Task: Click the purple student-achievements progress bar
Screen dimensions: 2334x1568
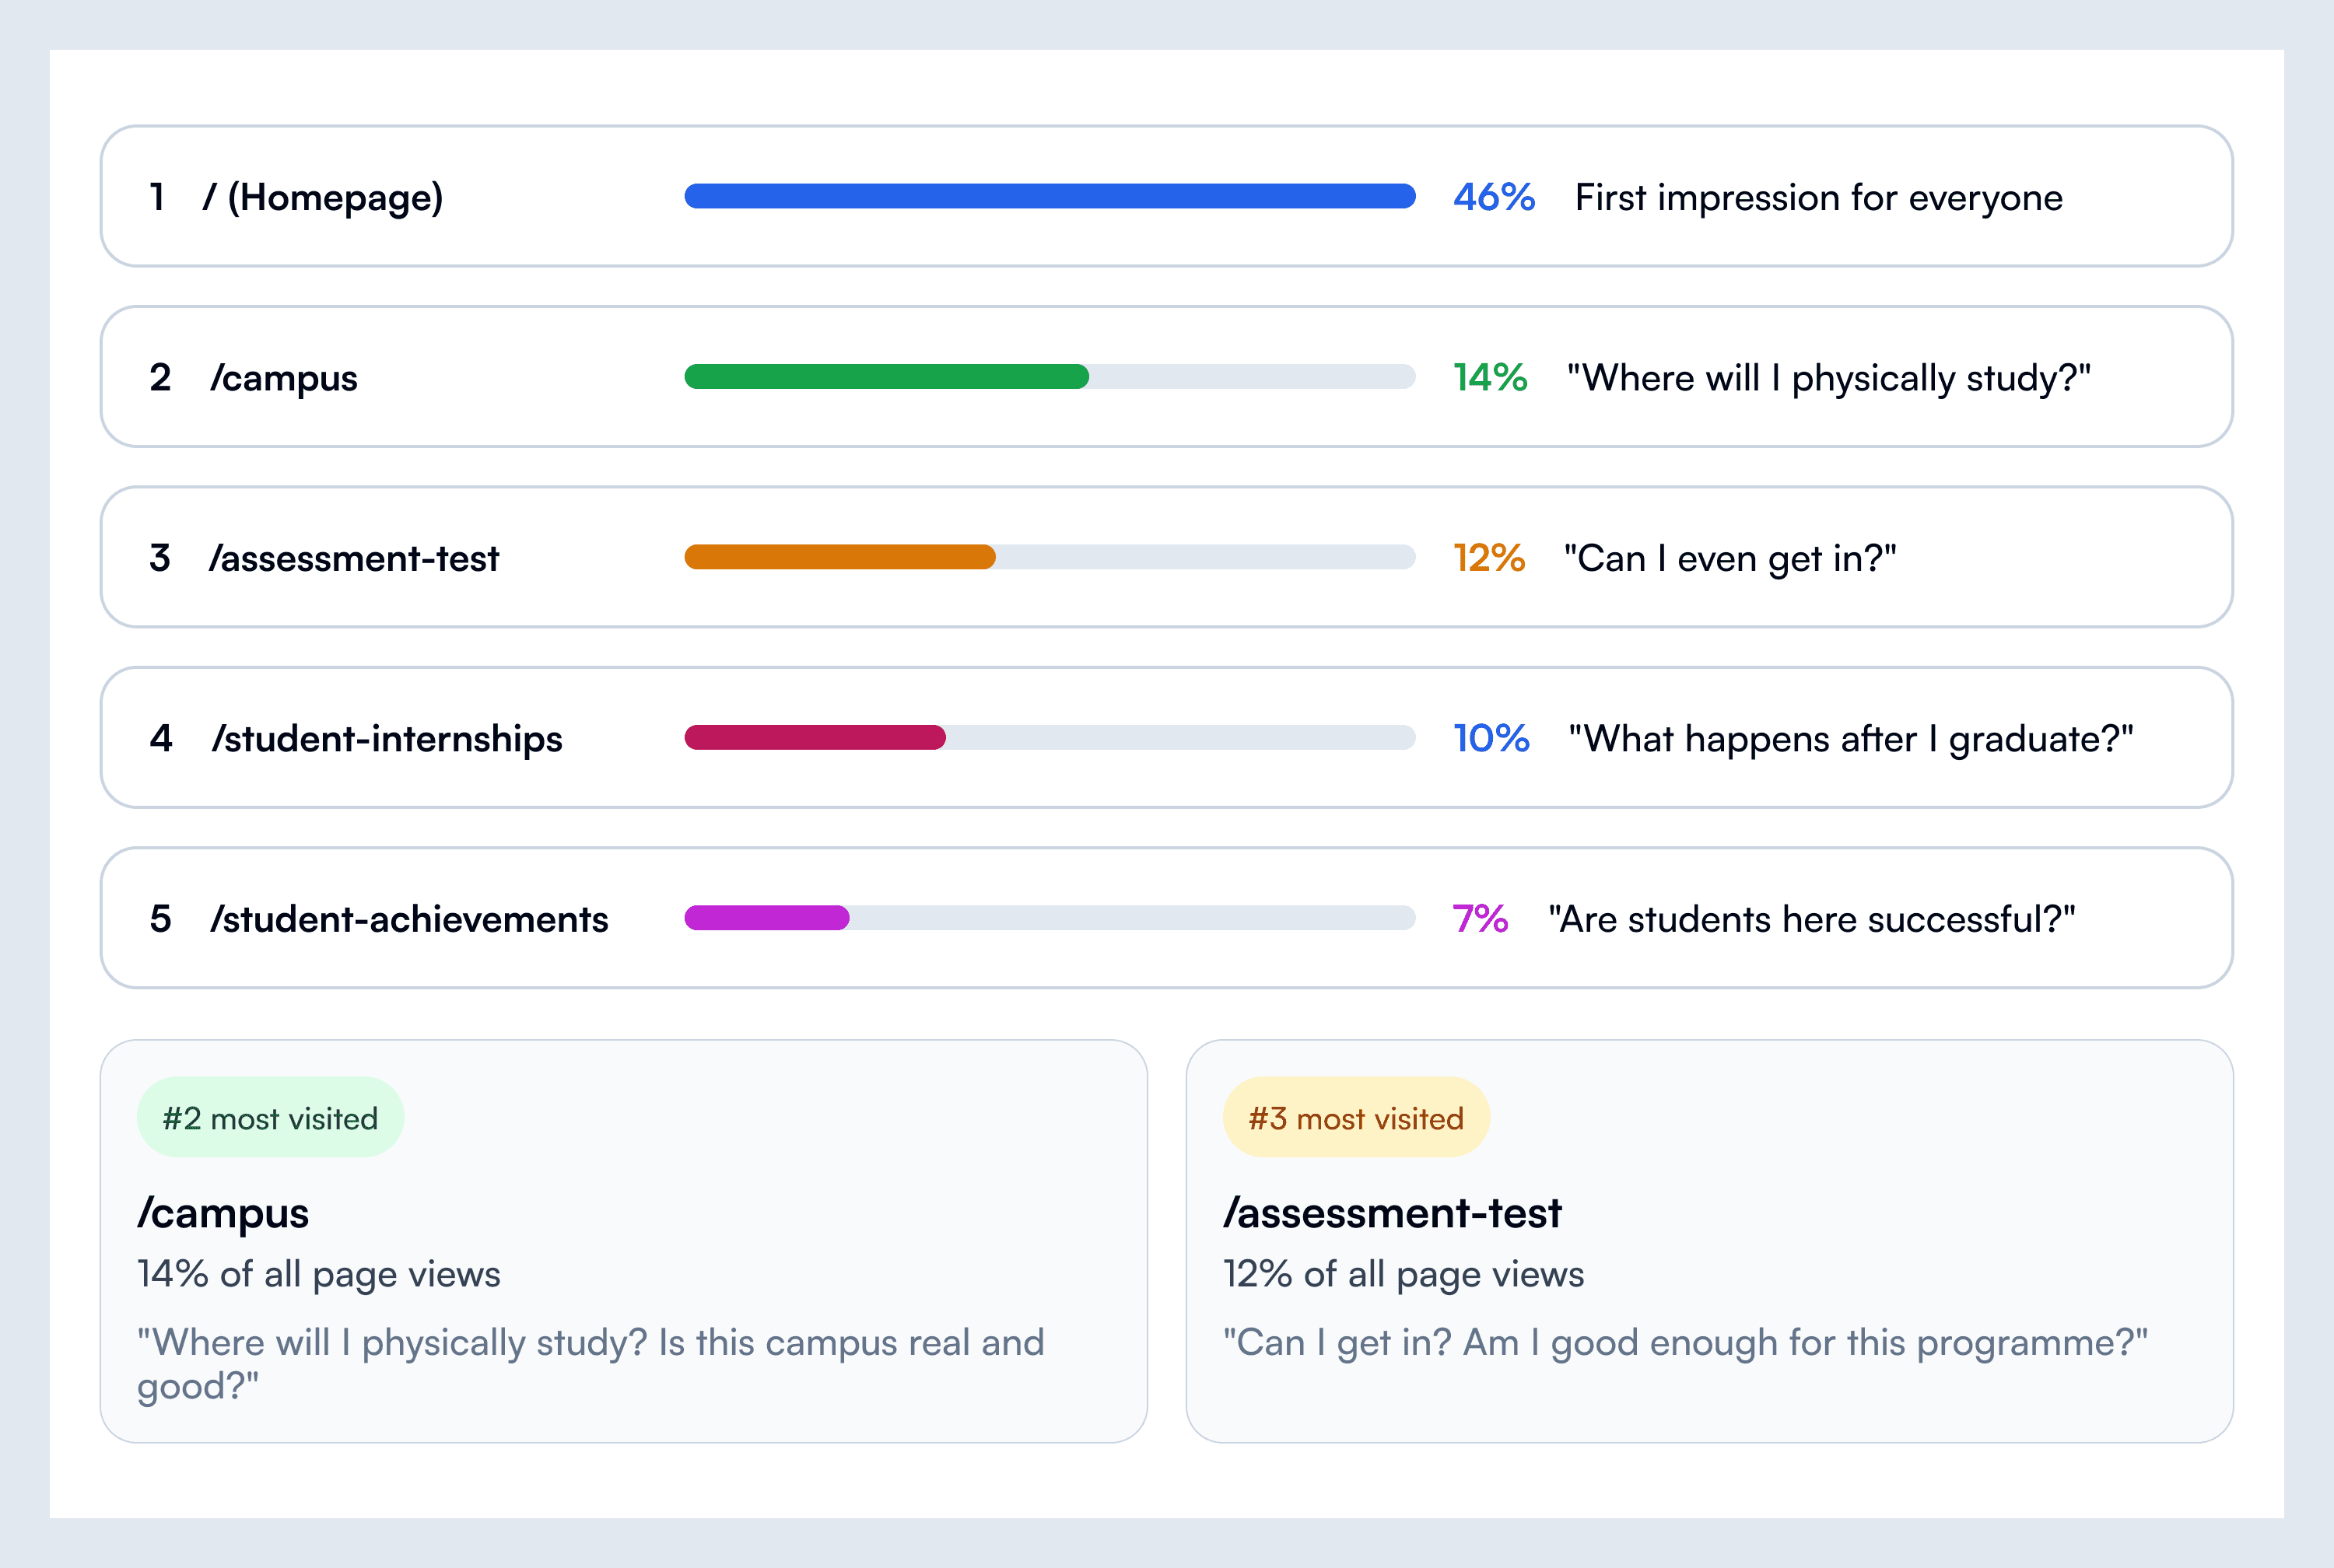Action: point(766,918)
